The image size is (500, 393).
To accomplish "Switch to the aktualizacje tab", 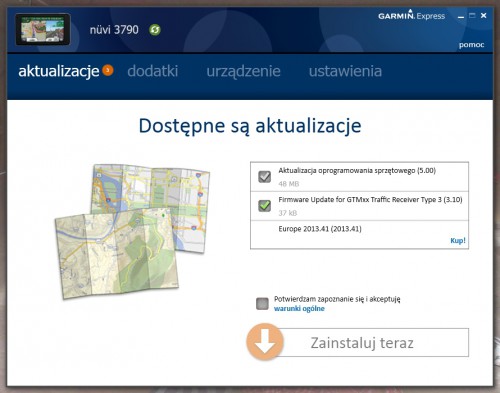I will point(59,71).
